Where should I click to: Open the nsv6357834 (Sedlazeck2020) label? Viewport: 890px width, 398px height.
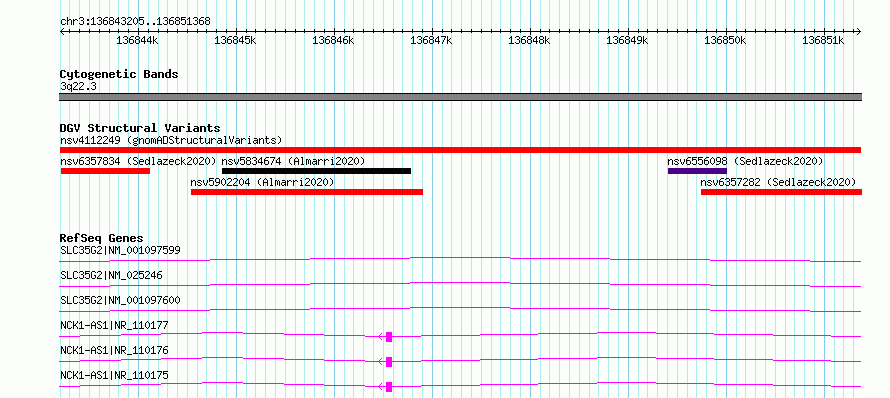[138, 161]
